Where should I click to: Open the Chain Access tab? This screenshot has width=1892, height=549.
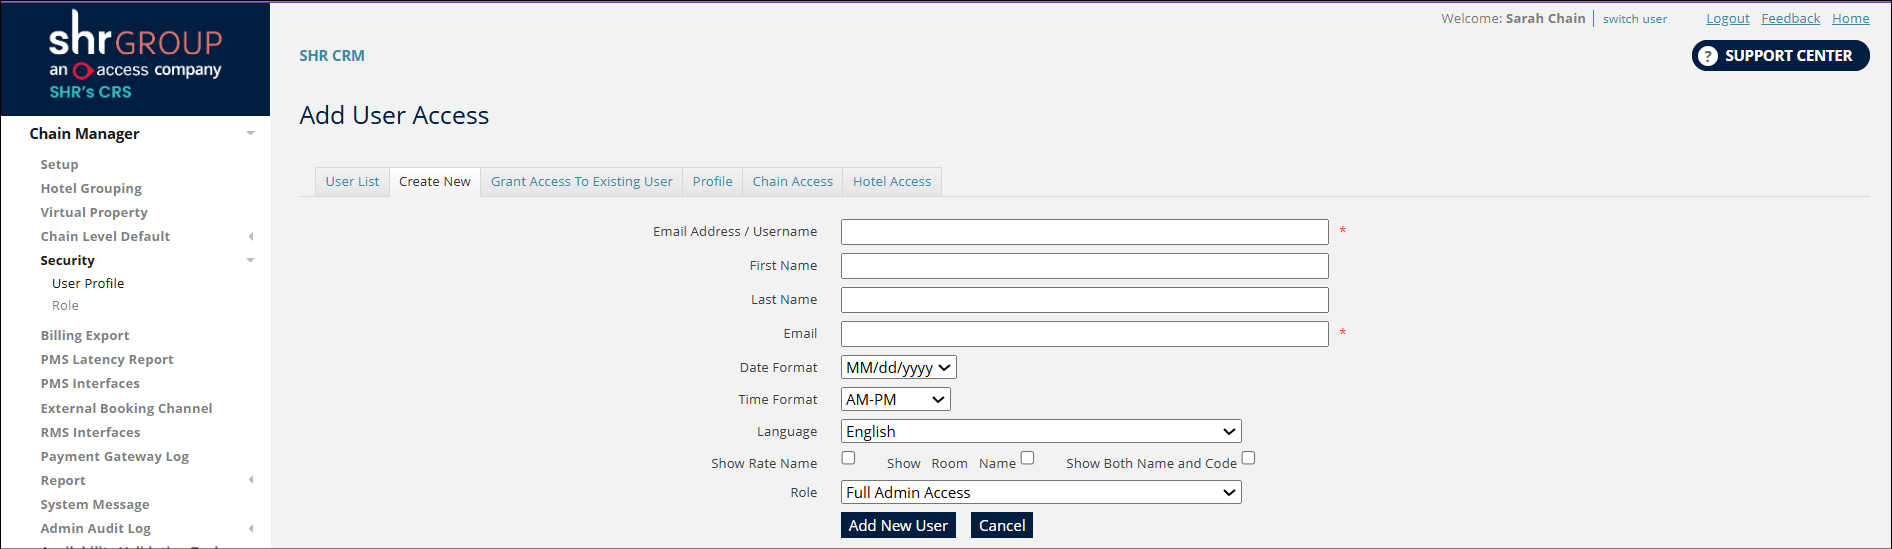(x=792, y=181)
